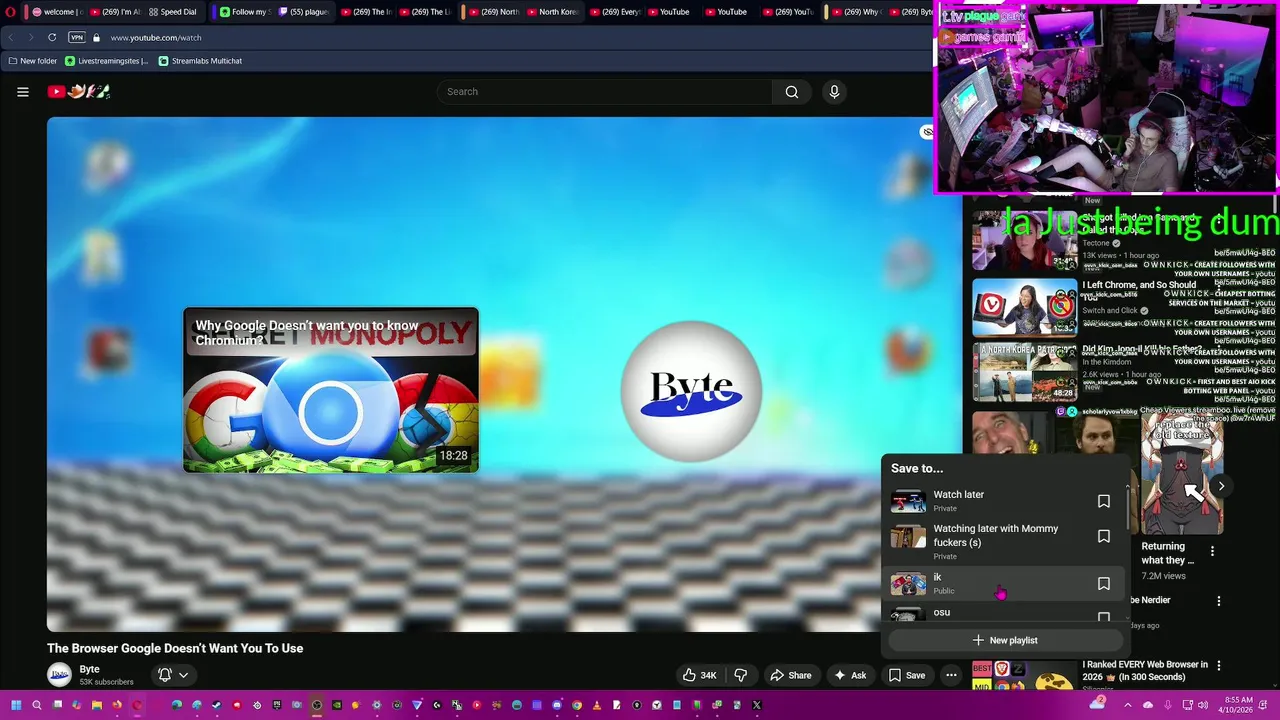The height and width of the screenshot is (720, 1280).
Task: Switch to the 'welcome' browser tab
Action: (x=57, y=12)
